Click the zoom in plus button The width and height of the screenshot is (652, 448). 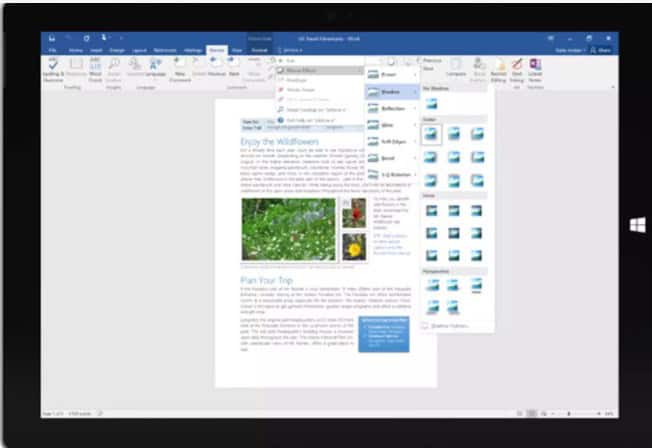tap(598, 413)
